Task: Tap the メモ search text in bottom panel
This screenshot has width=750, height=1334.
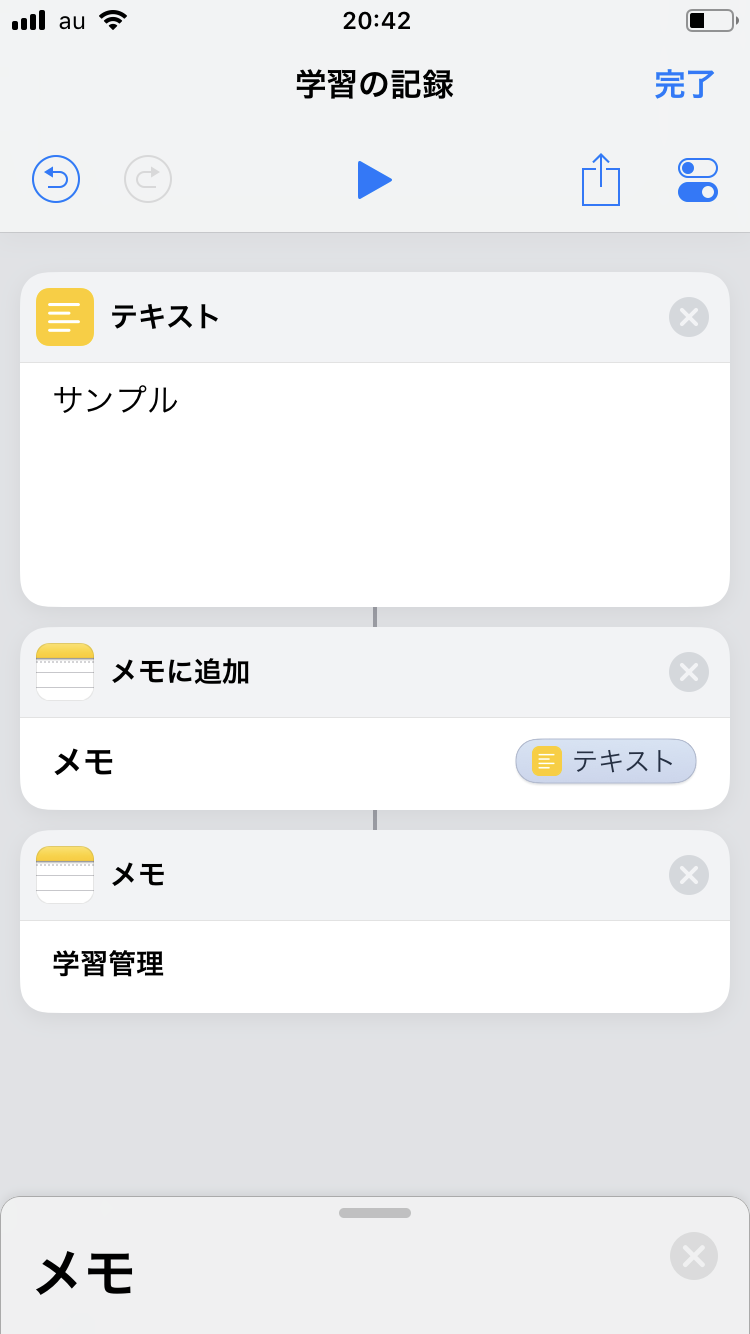Action: tap(86, 1274)
